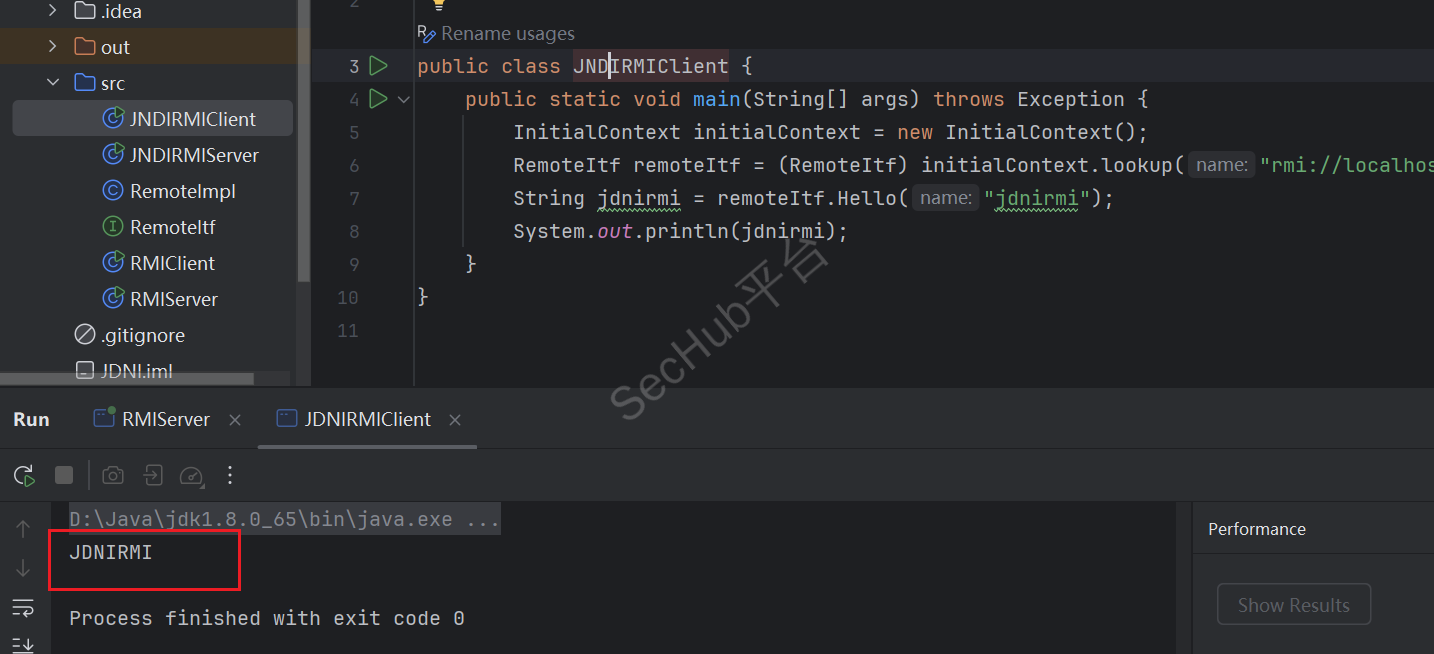Select the JDNIRMIClient run tab
This screenshot has height=654, width=1434.
pos(367,419)
